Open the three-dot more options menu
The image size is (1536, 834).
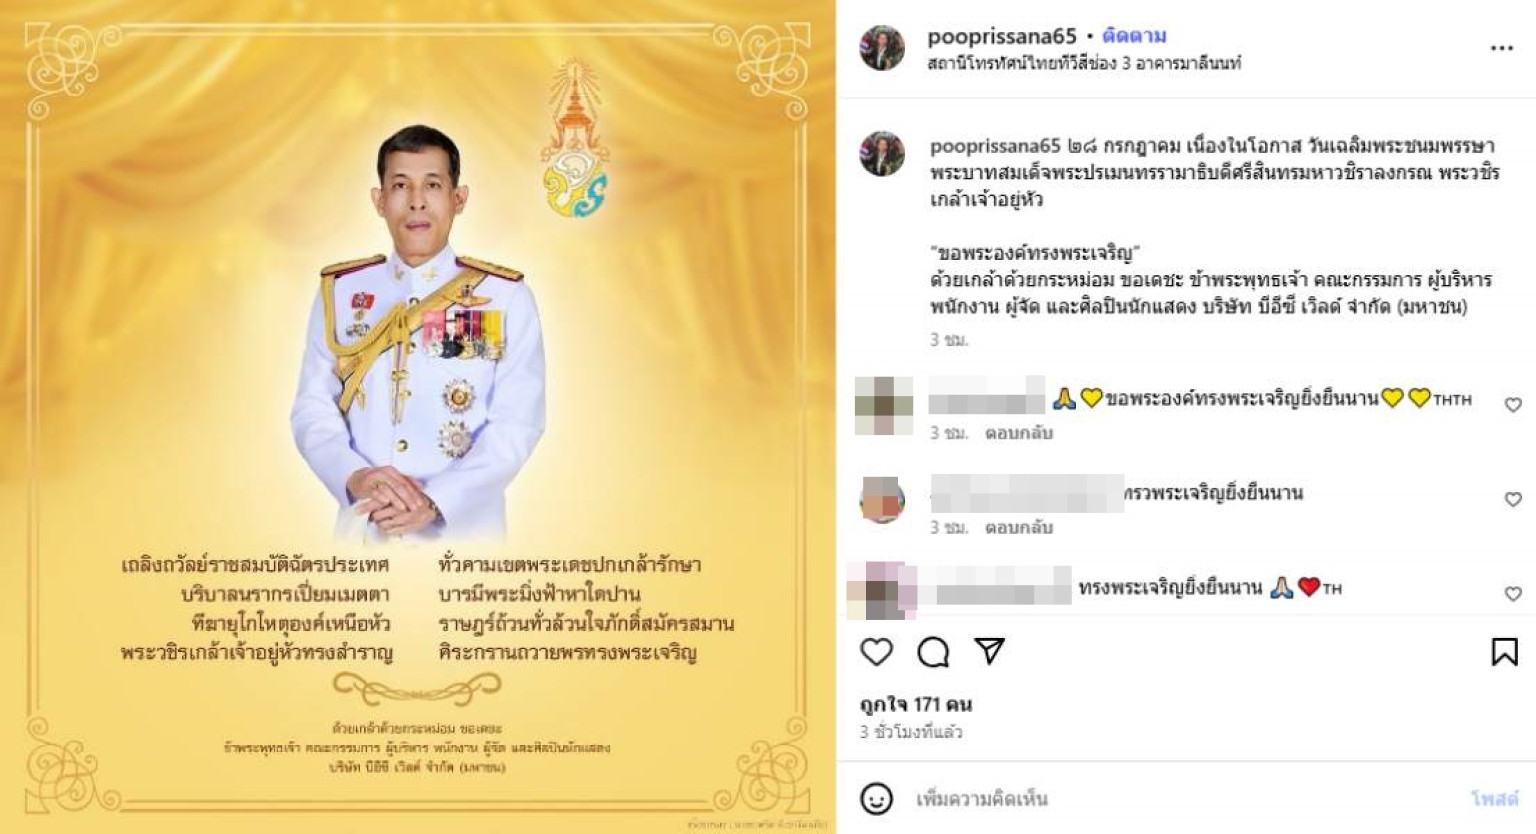click(x=1501, y=48)
